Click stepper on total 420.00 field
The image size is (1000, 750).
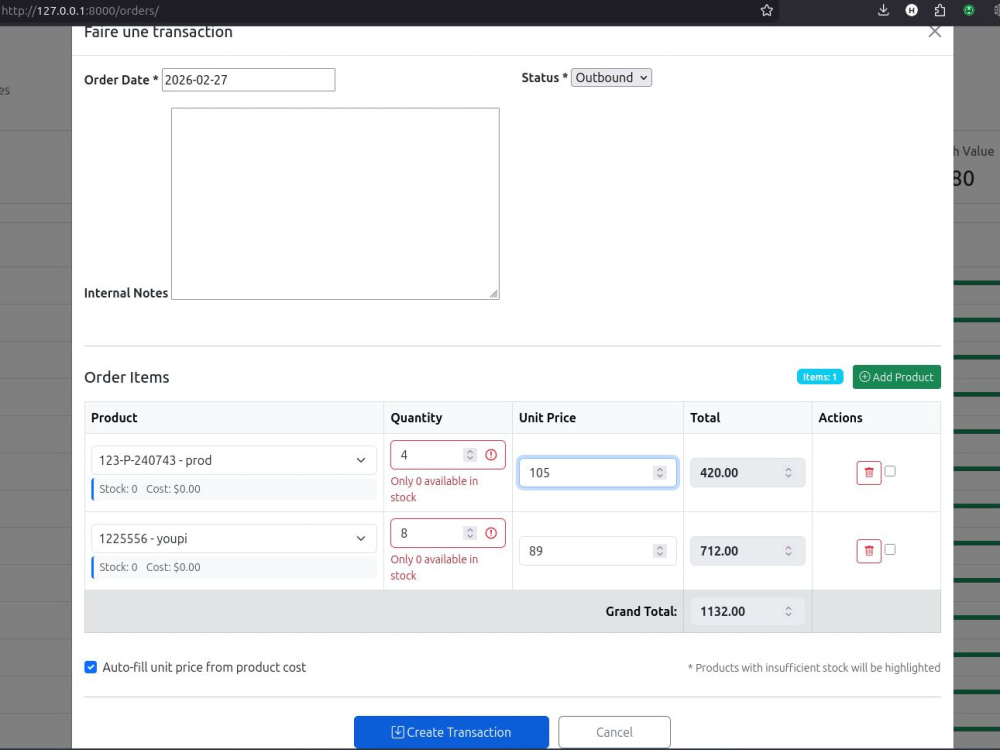tap(788, 473)
